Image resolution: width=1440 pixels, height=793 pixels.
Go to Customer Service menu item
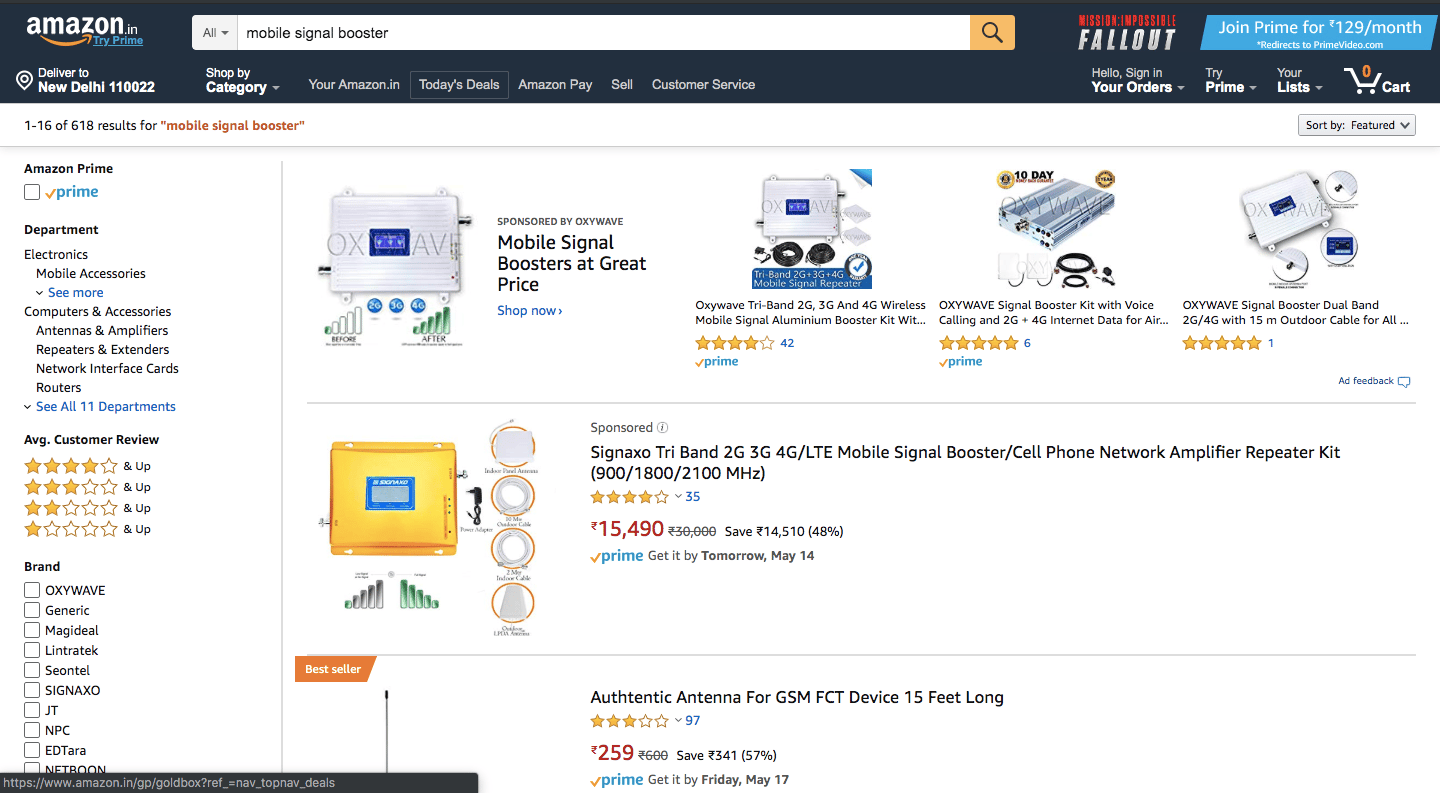click(703, 85)
